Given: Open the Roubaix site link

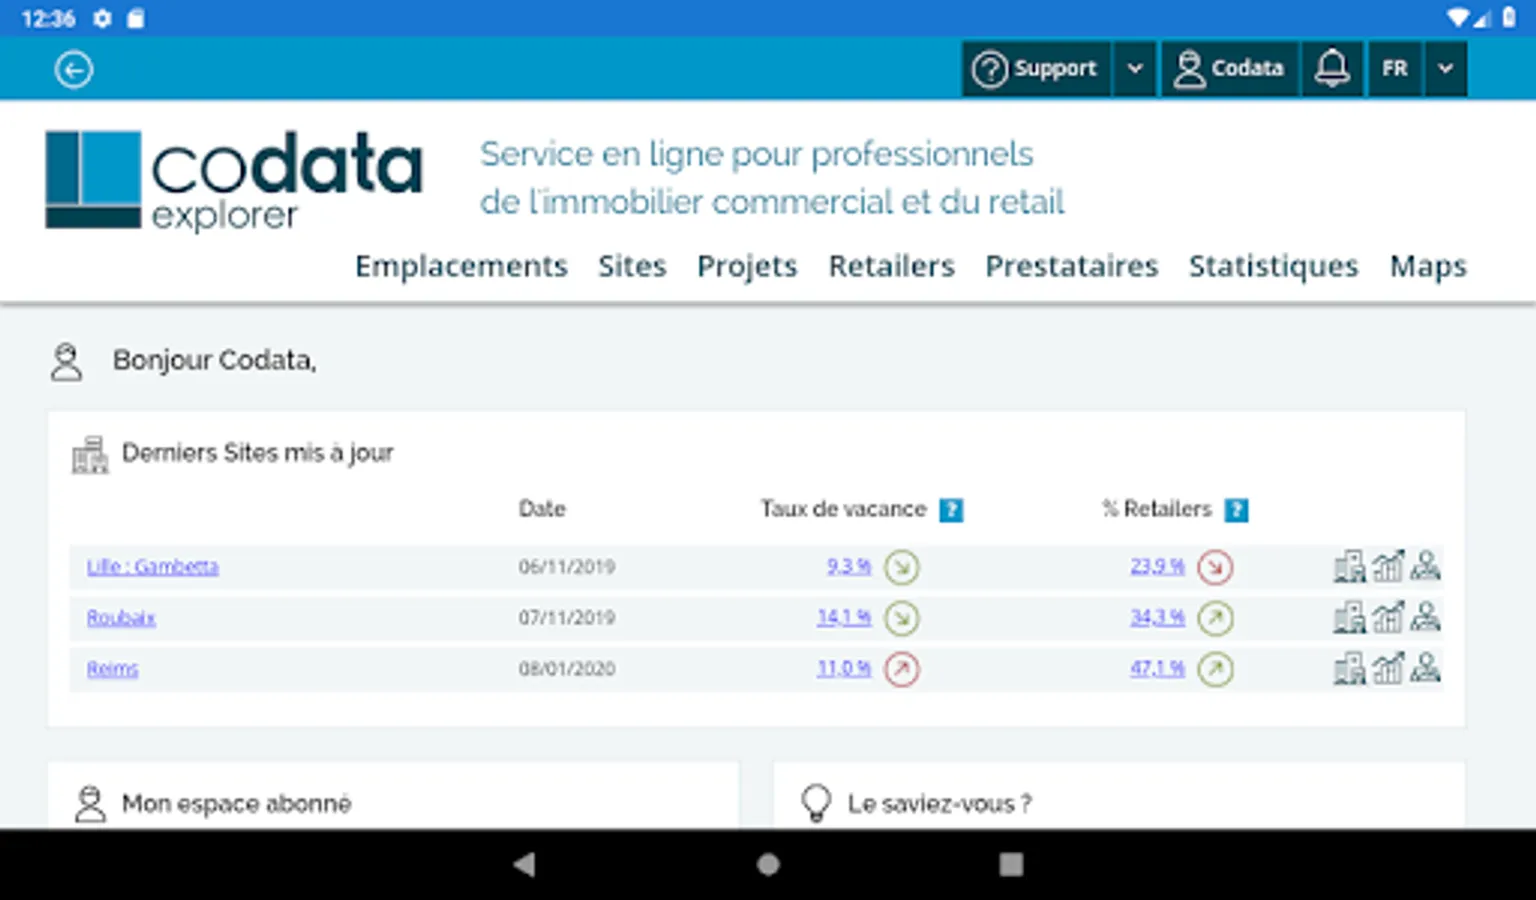Looking at the screenshot, I should [x=121, y=618].
